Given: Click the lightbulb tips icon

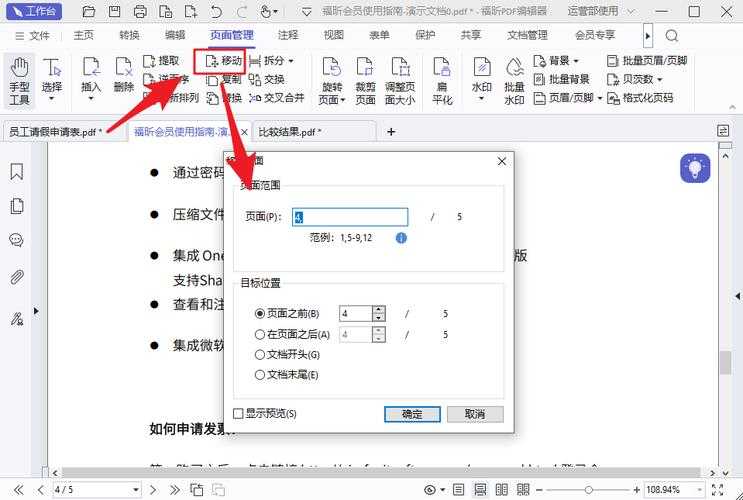Looking at the screenshot, I should click(694, 168).
